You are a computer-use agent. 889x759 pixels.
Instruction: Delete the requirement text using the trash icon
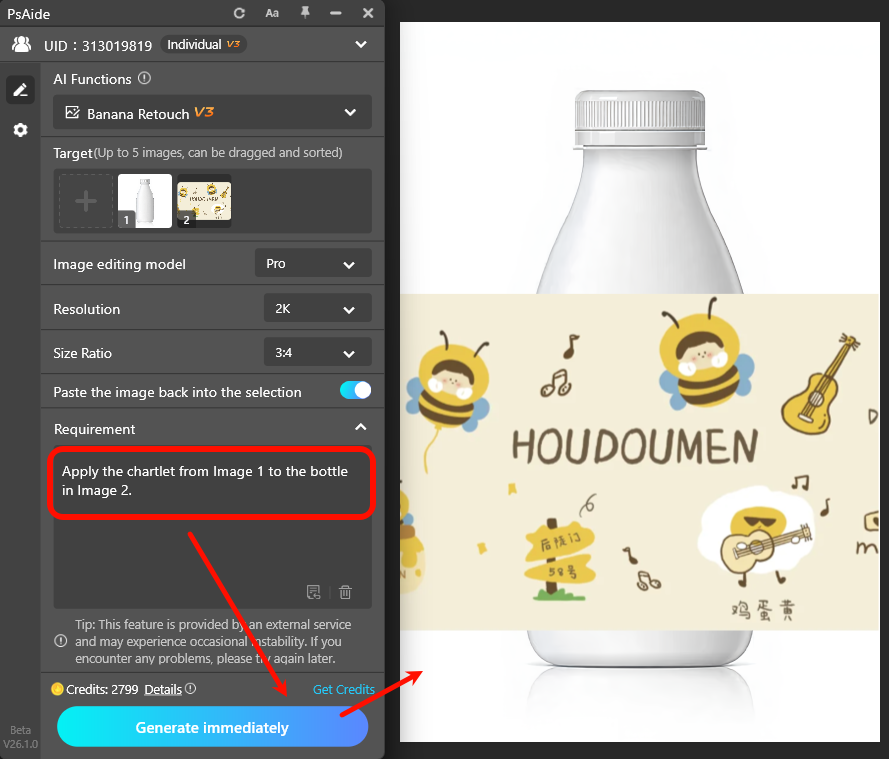pyautogui.click(x=345, y=592)
